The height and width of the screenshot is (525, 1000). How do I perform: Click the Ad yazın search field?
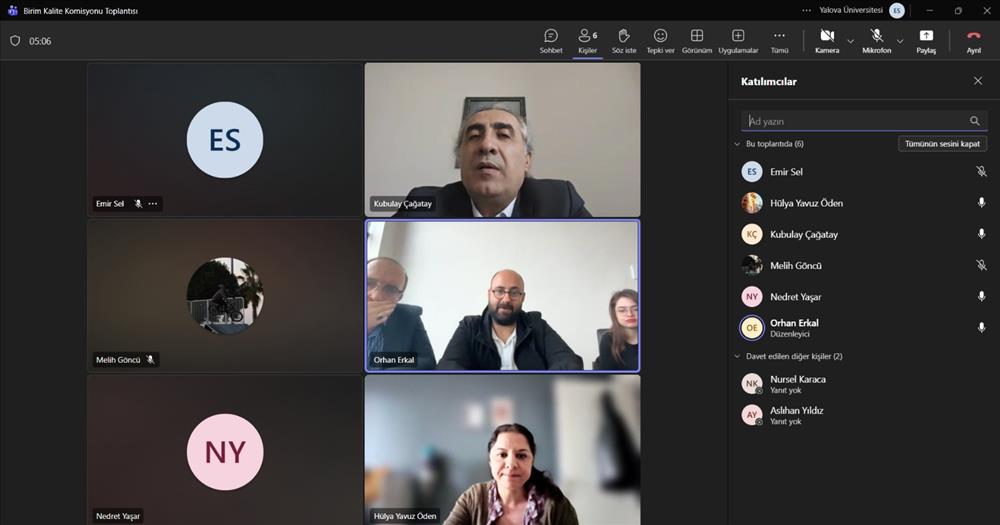(855, 121)
